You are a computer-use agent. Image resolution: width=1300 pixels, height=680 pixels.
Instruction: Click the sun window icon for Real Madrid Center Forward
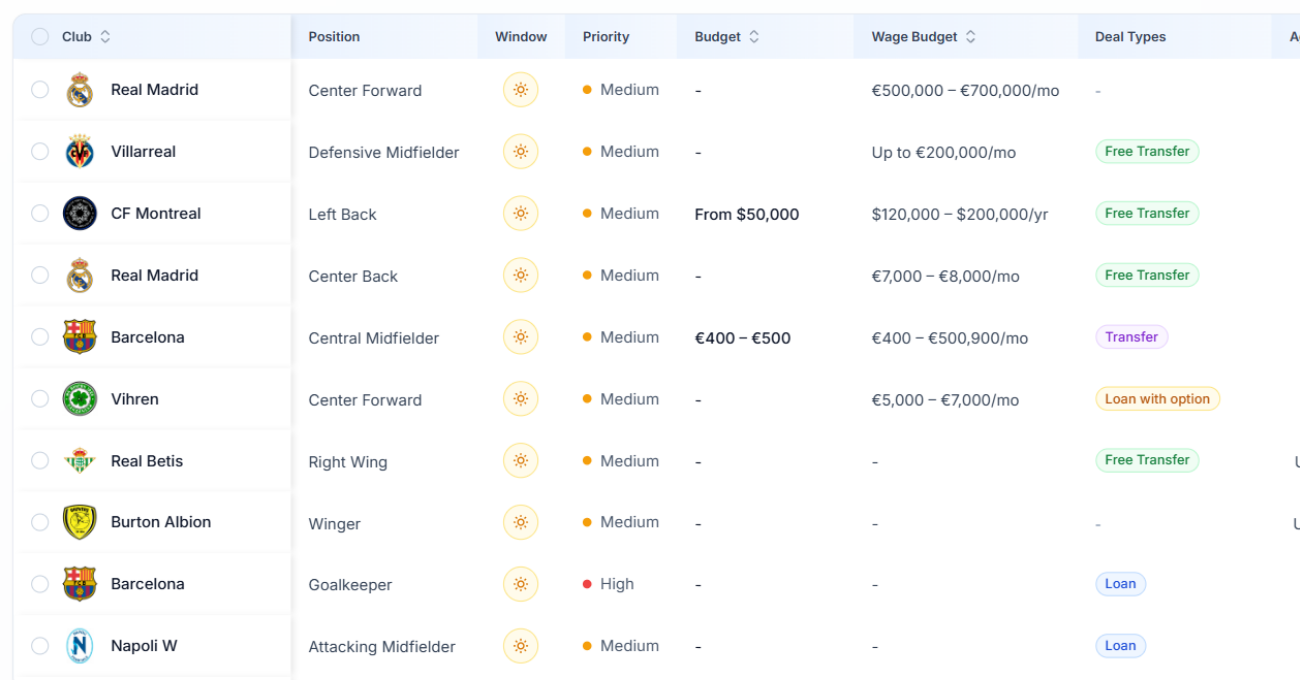(x=520, y=89)
